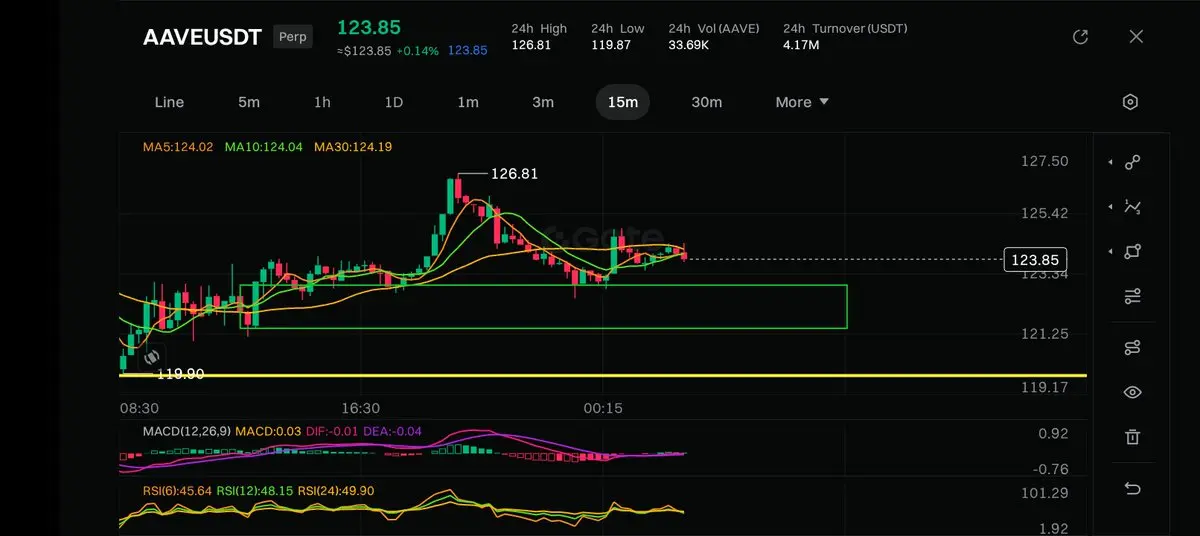
Task: Select the 15m timeframe
Action: coord(623,102)
